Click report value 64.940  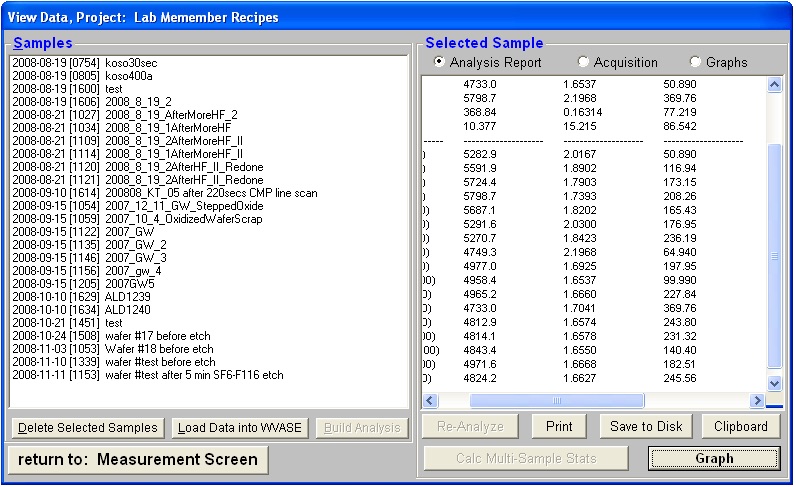680,252
